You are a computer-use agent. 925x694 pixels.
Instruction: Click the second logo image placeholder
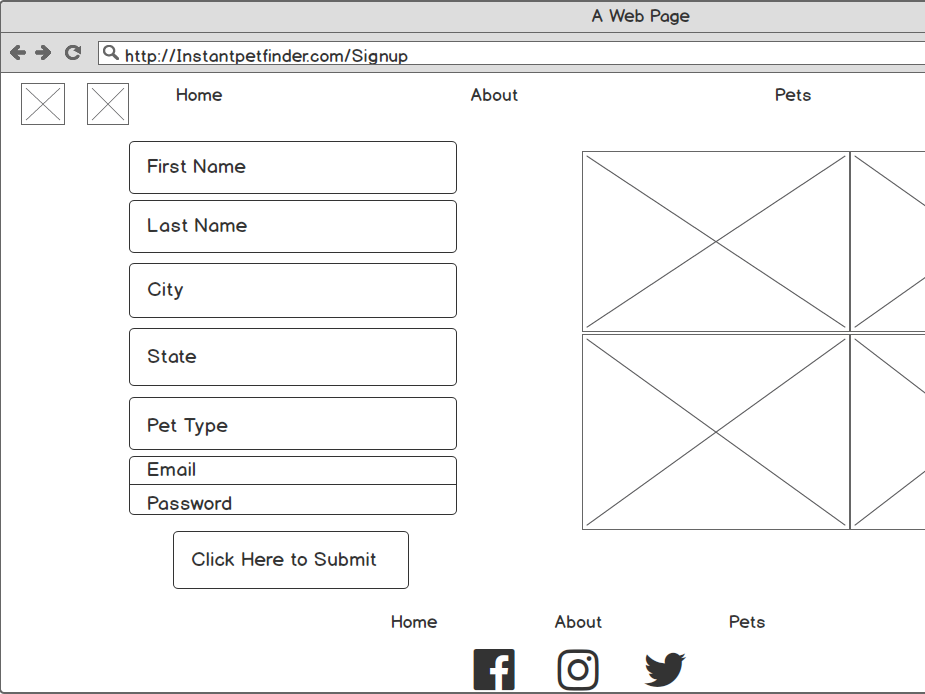click(x=108, y=104)
